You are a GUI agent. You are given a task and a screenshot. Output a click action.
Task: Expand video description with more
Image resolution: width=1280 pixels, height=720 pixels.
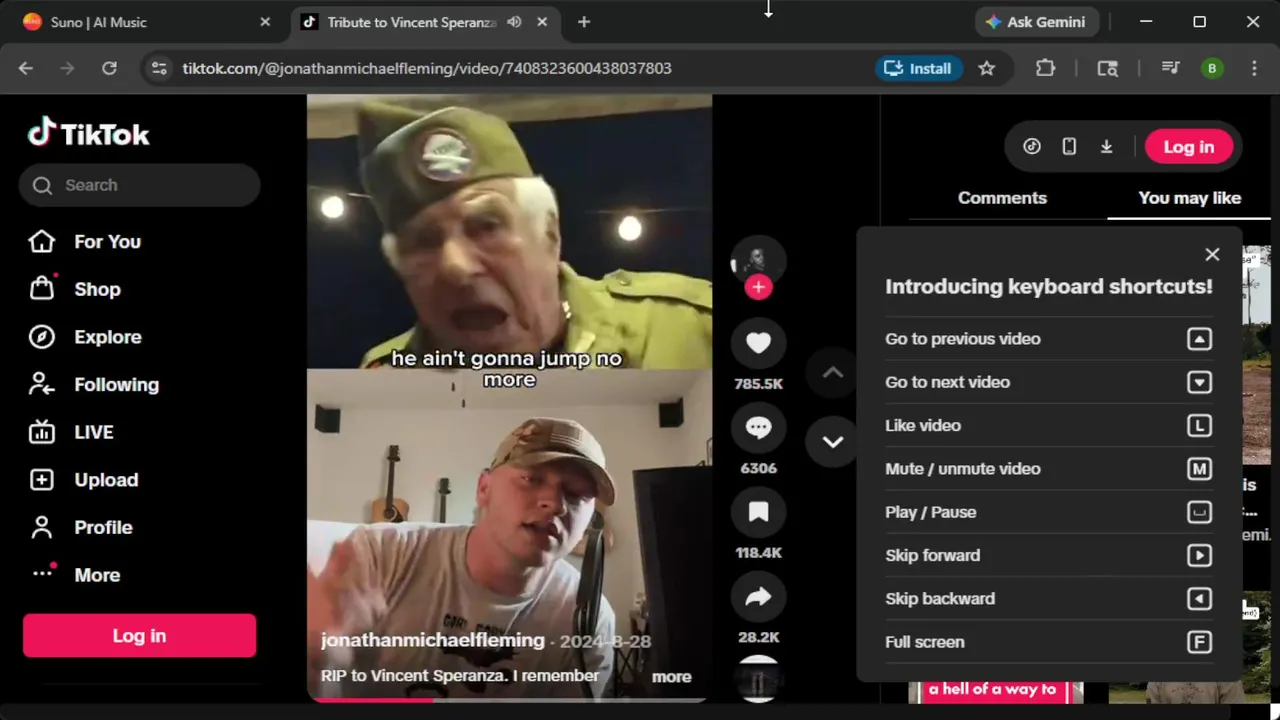[x=671, y=677]
